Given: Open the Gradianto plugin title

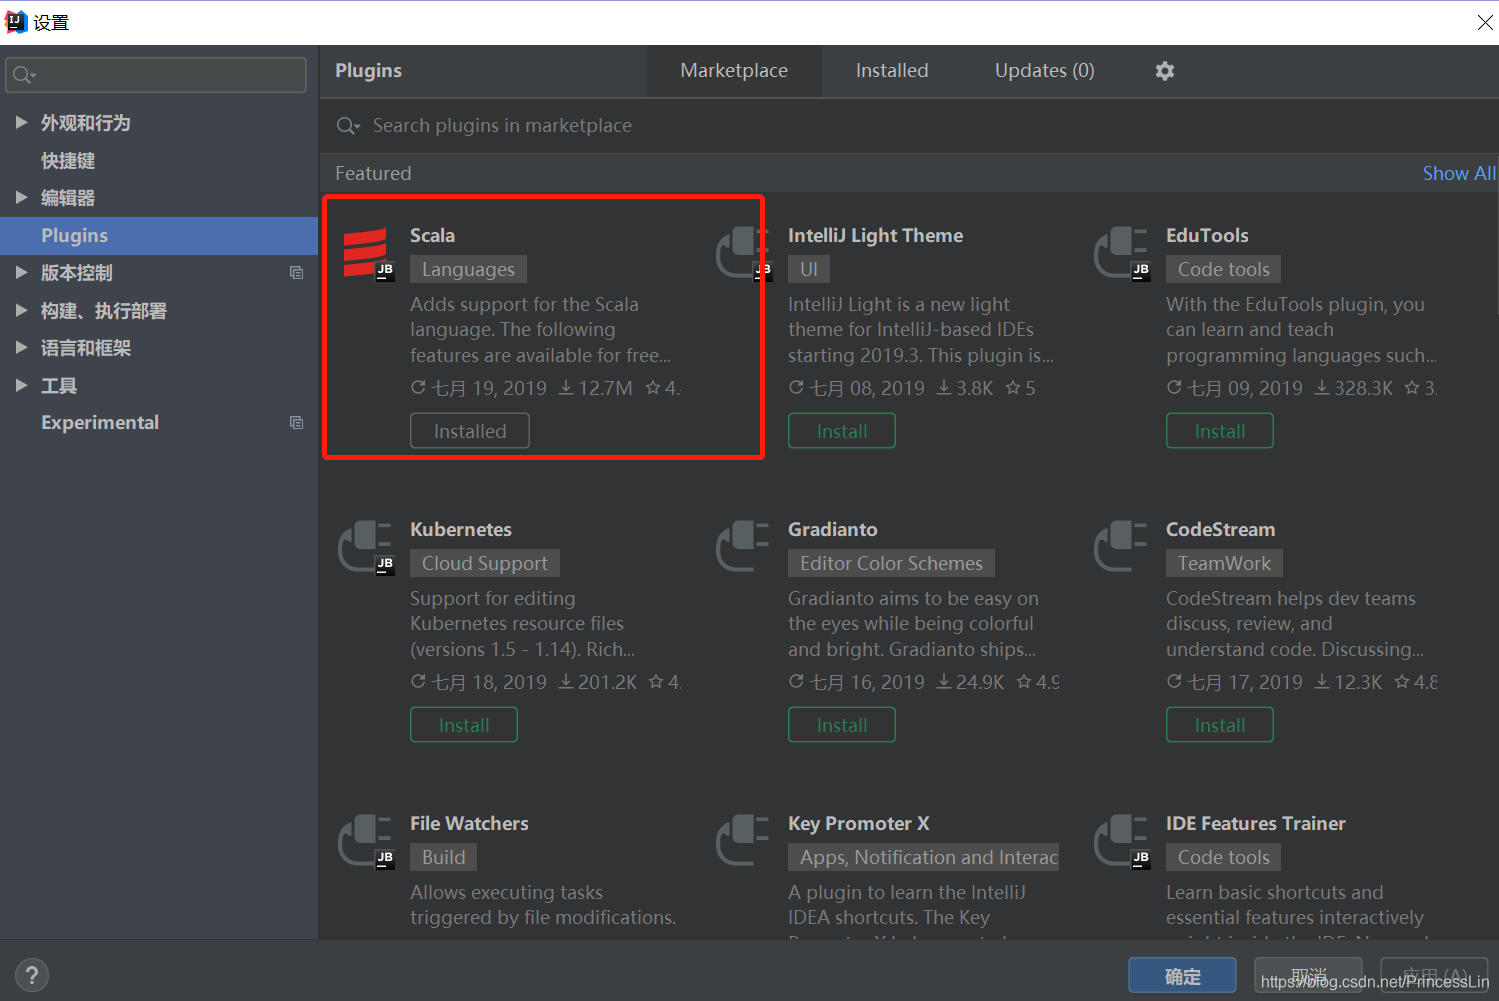Looking at the screenshot, I should pos(833,529).
